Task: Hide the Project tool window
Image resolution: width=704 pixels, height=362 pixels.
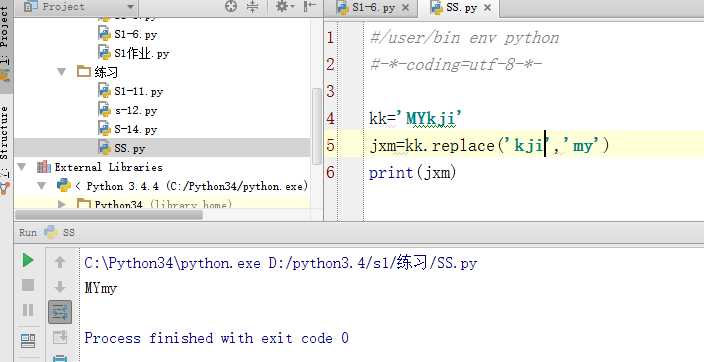Action: (x=310, y=6)
